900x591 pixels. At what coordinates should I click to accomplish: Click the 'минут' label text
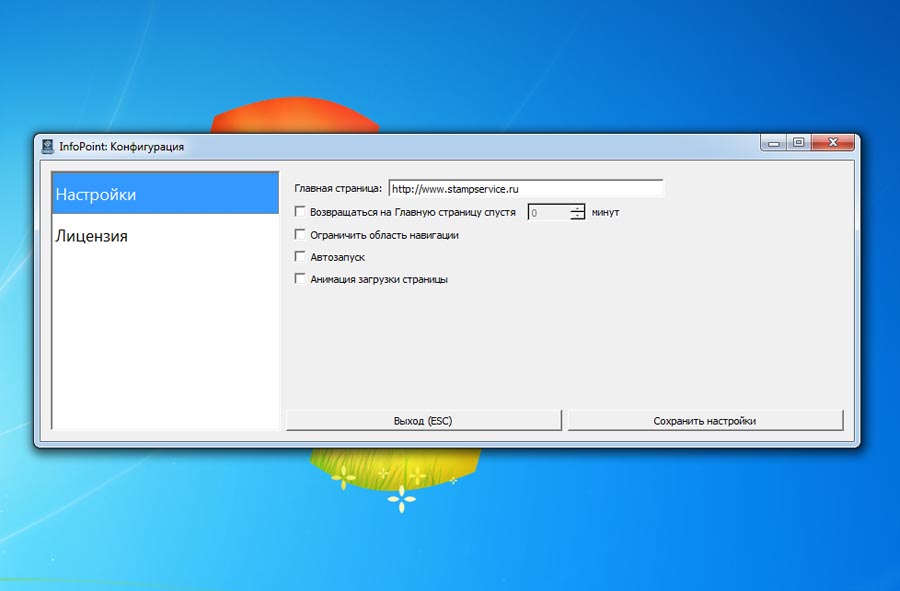(606, 212)
